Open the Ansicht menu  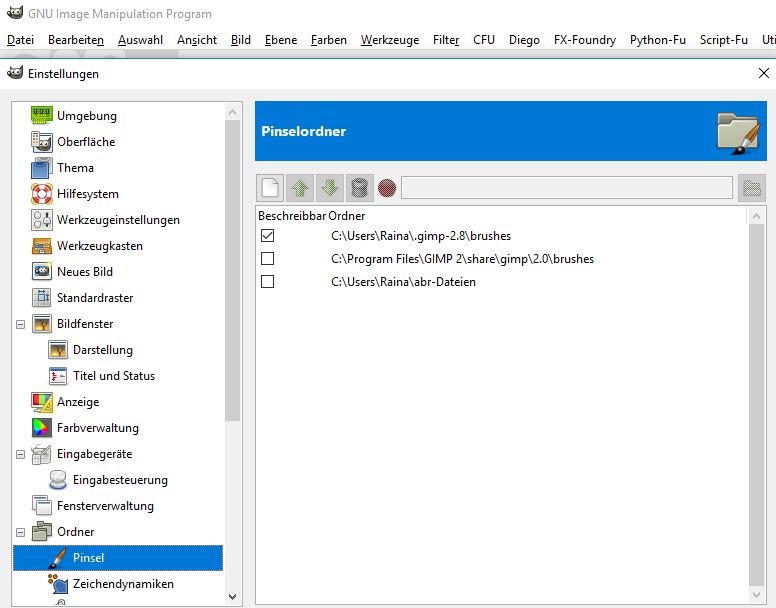[197, 40]
